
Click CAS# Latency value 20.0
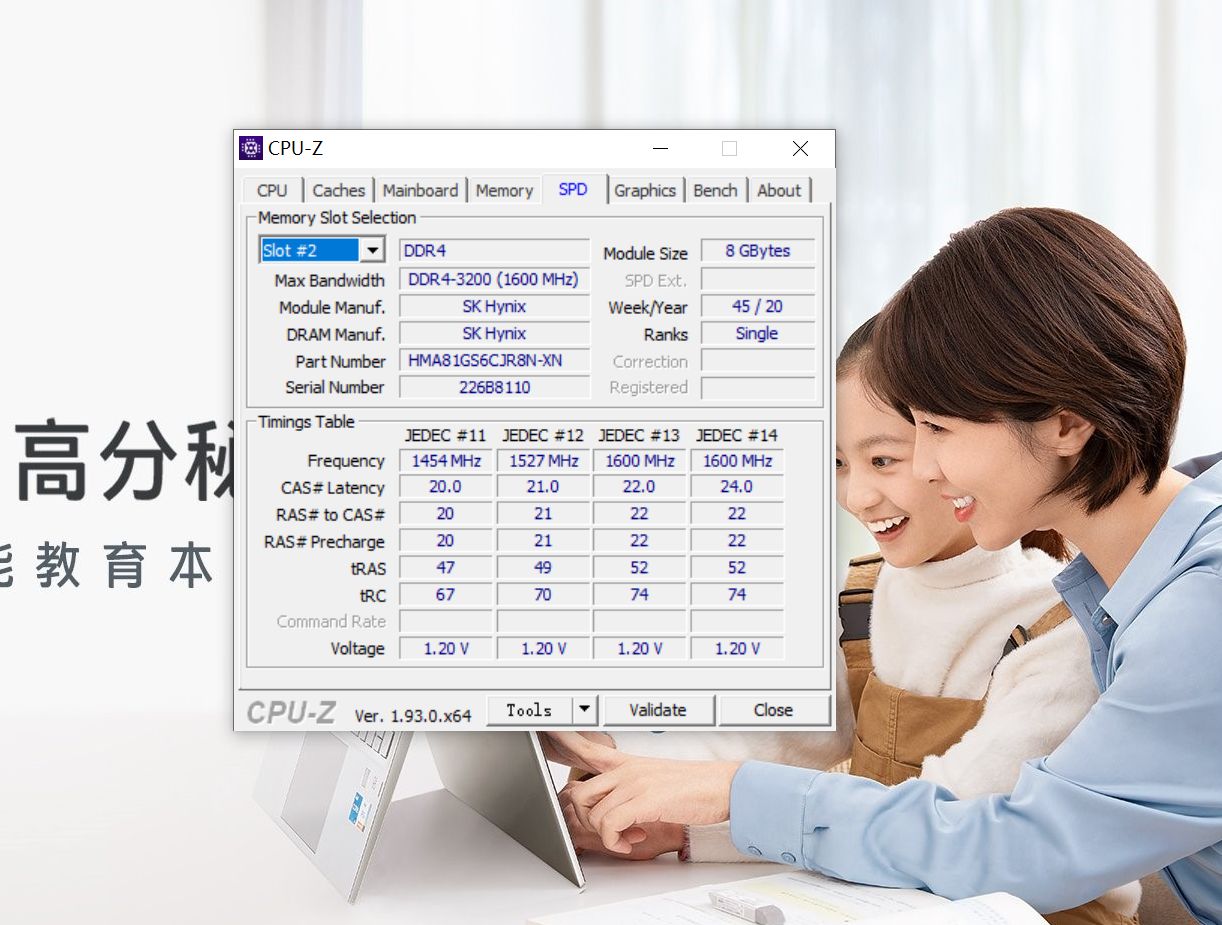(x=446, y=487)
